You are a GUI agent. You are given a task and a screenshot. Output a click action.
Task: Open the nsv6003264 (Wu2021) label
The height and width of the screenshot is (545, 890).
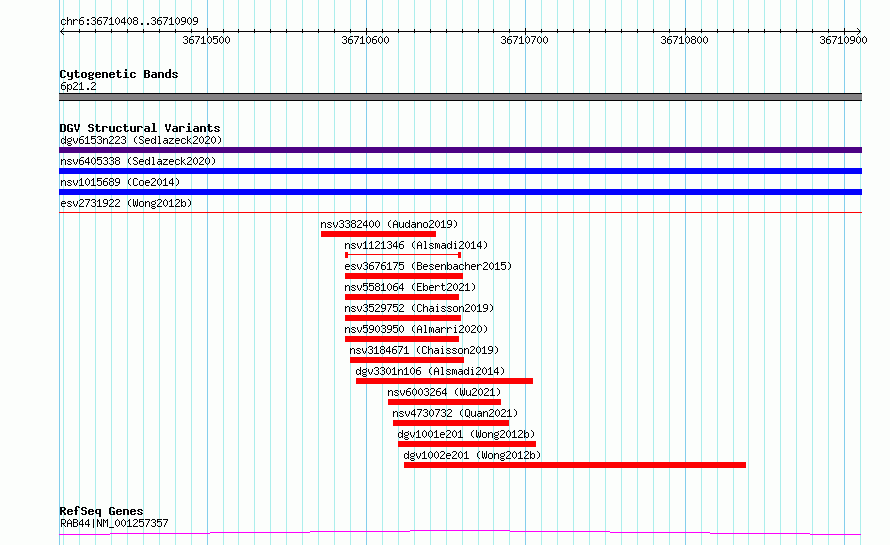pos(444,392)
